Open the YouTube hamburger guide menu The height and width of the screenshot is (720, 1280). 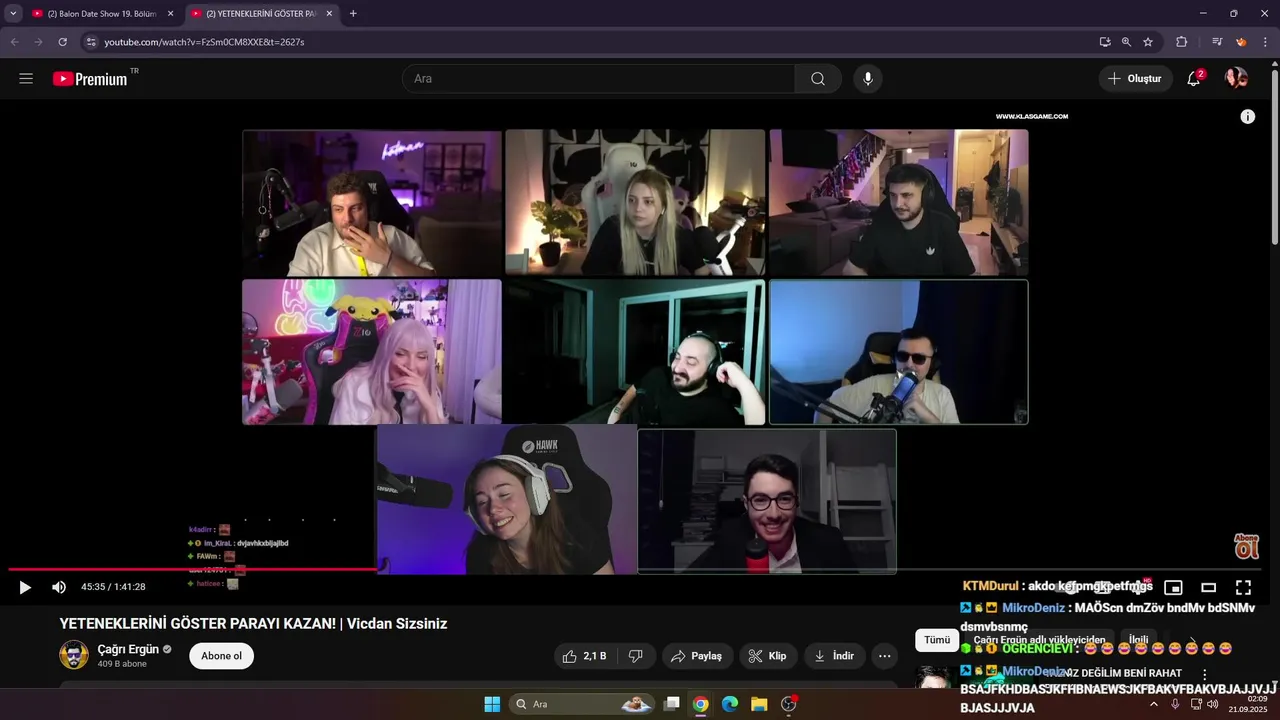[26, 79]
